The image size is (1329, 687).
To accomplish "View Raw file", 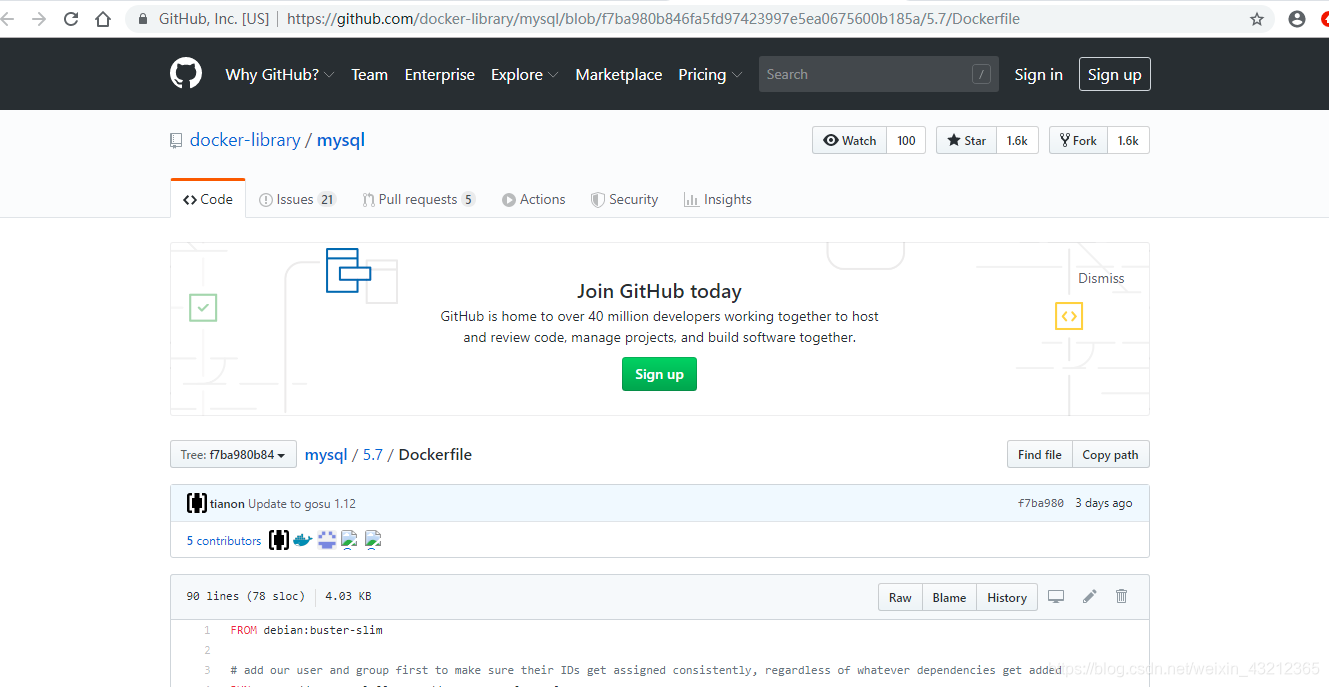I will click(900, 597).
